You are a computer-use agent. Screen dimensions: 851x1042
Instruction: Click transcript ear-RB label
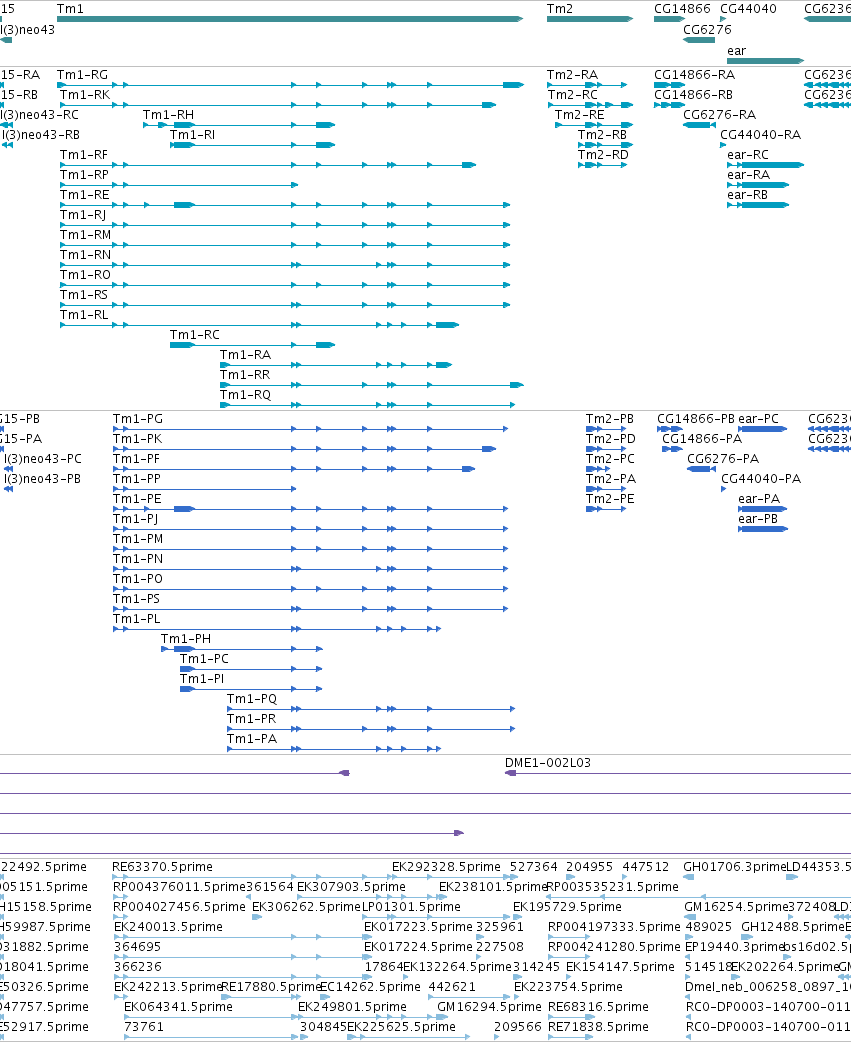747,195
